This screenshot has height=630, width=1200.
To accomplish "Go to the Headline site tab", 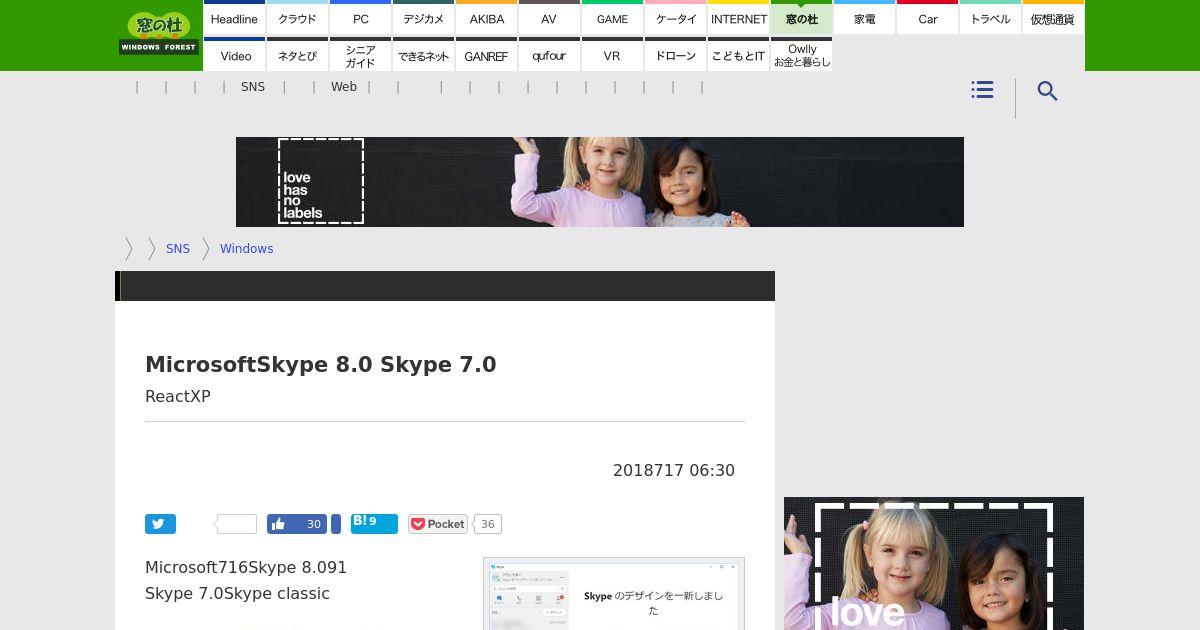I will click(x=234, y=18).
